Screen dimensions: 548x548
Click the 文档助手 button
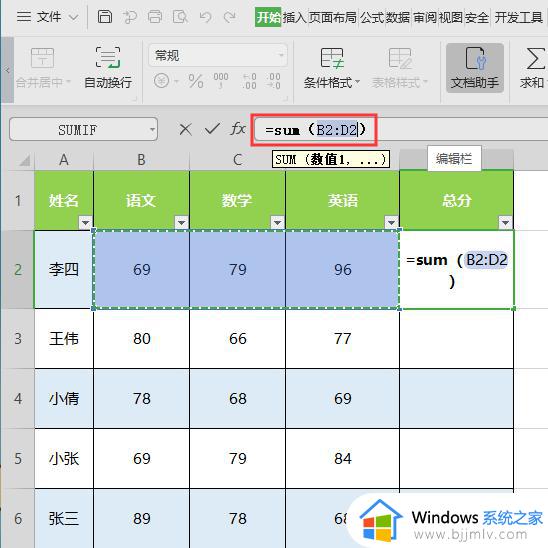(475, 68)
